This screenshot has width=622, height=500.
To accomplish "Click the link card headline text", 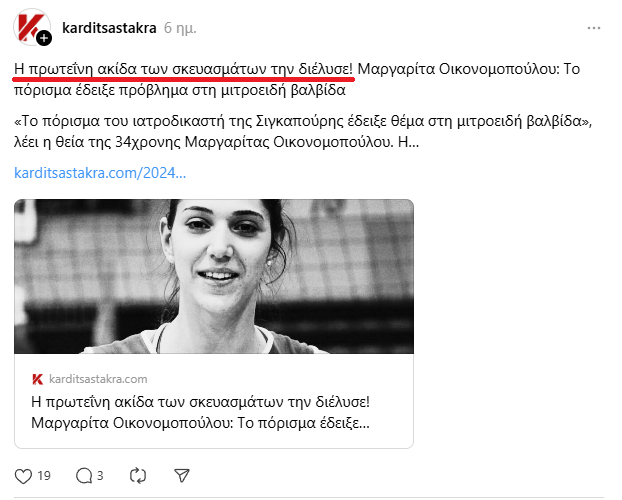I will click(x=200, y=412).
